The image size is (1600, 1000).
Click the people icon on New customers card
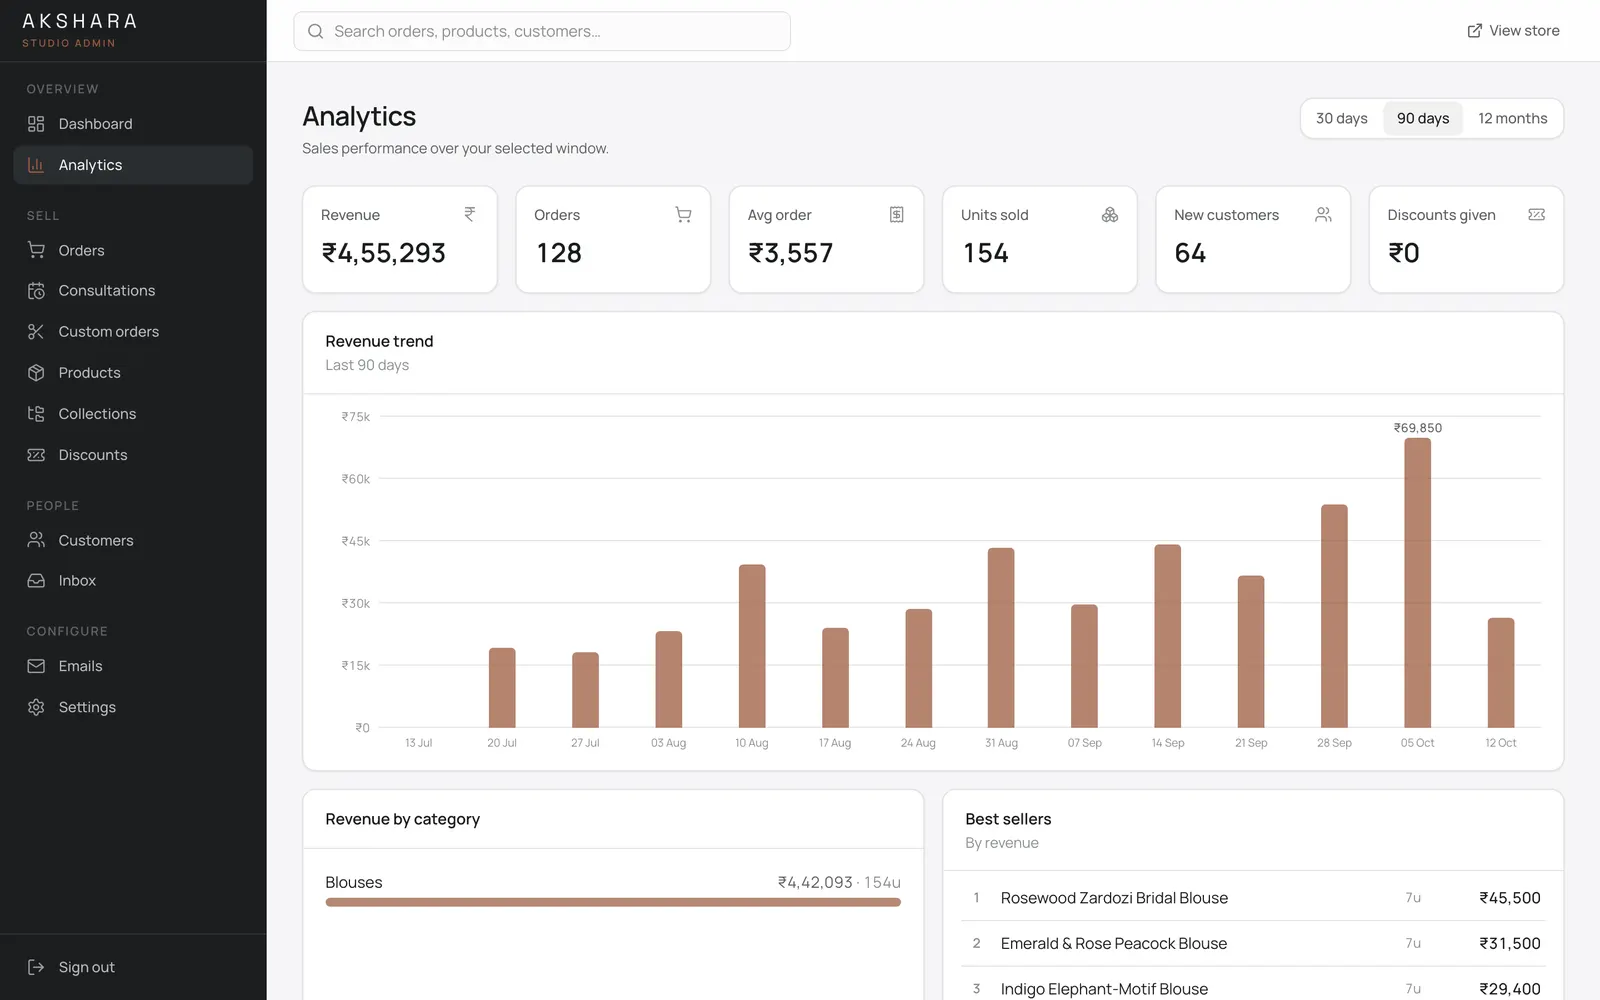[1323, 214]
